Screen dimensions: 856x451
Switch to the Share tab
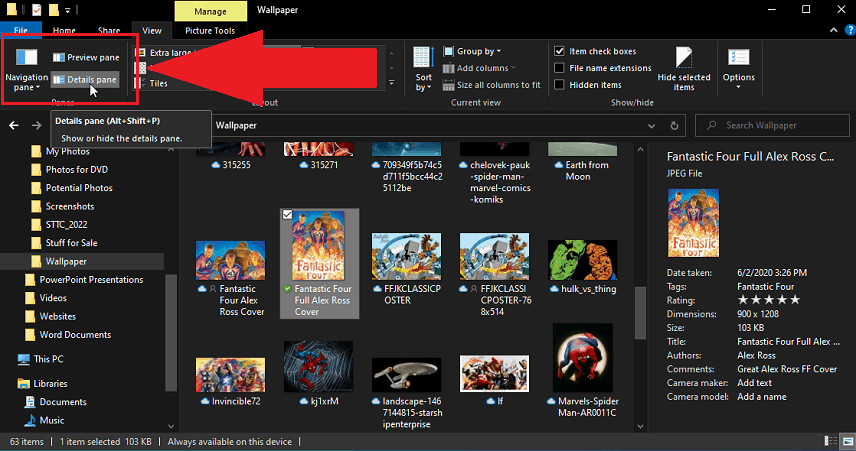point(109,31)
